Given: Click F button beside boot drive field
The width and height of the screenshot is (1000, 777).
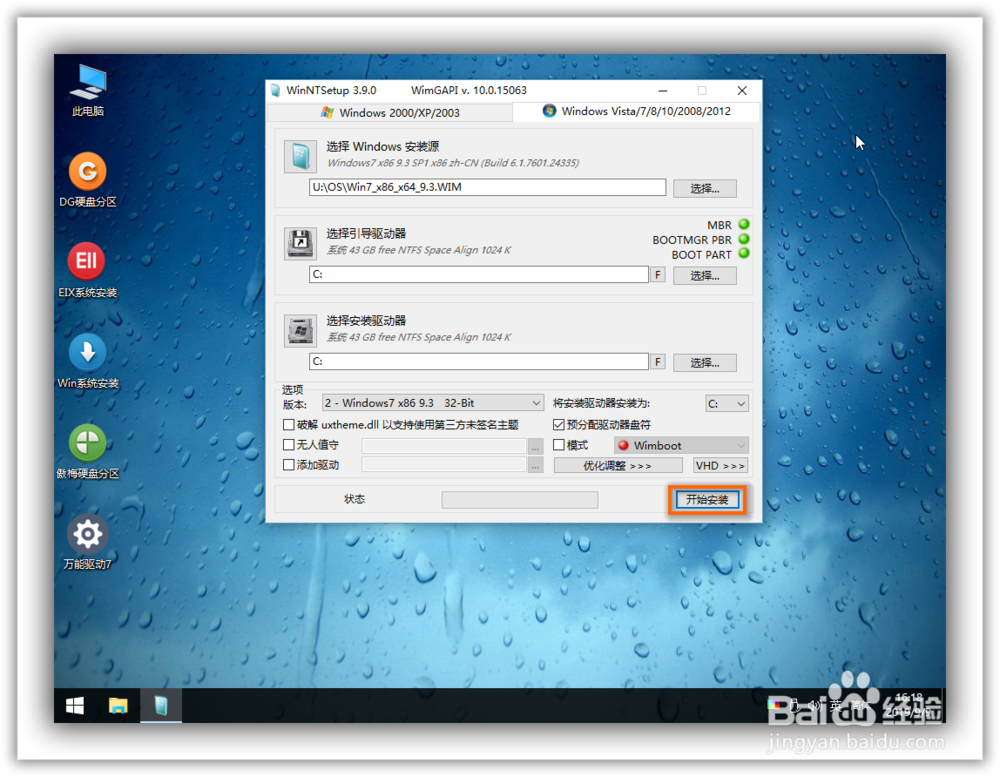Looking at the screenshot, I should [658, 275].
